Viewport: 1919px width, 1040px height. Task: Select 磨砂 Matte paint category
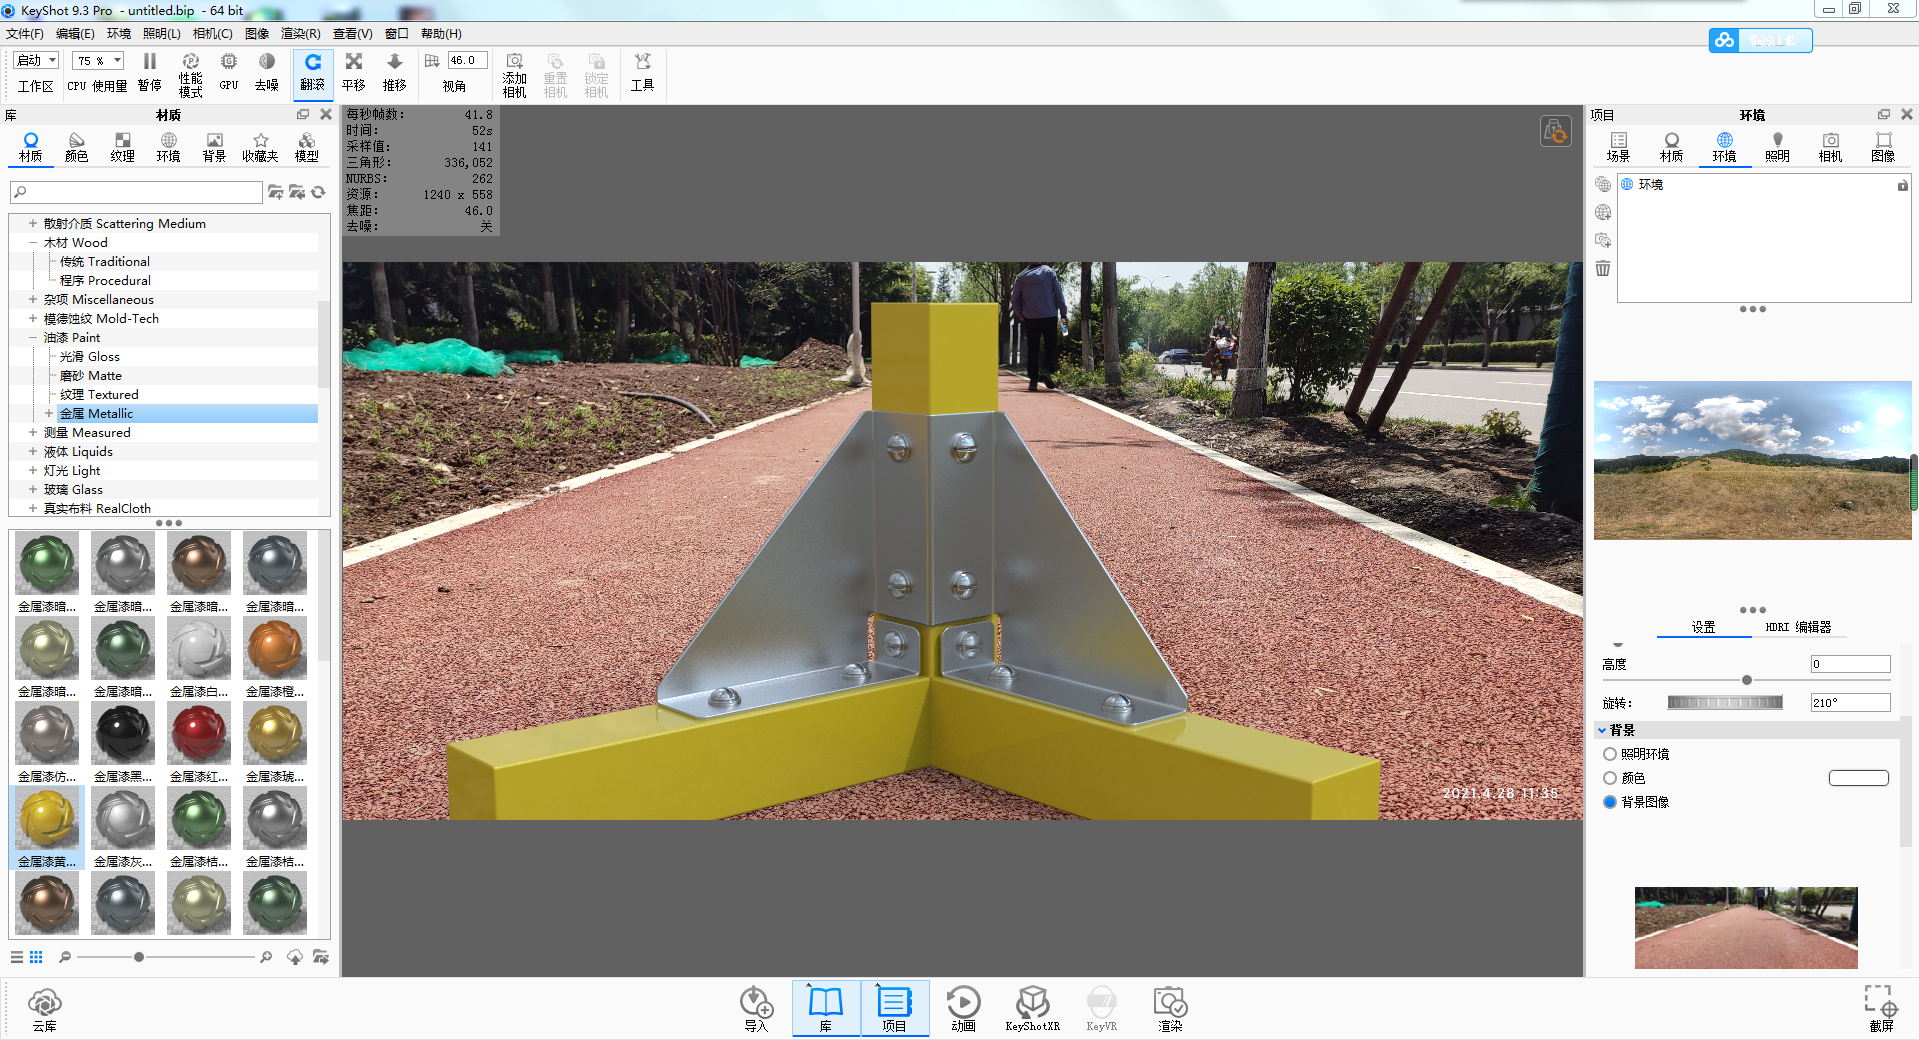(91, 375)
